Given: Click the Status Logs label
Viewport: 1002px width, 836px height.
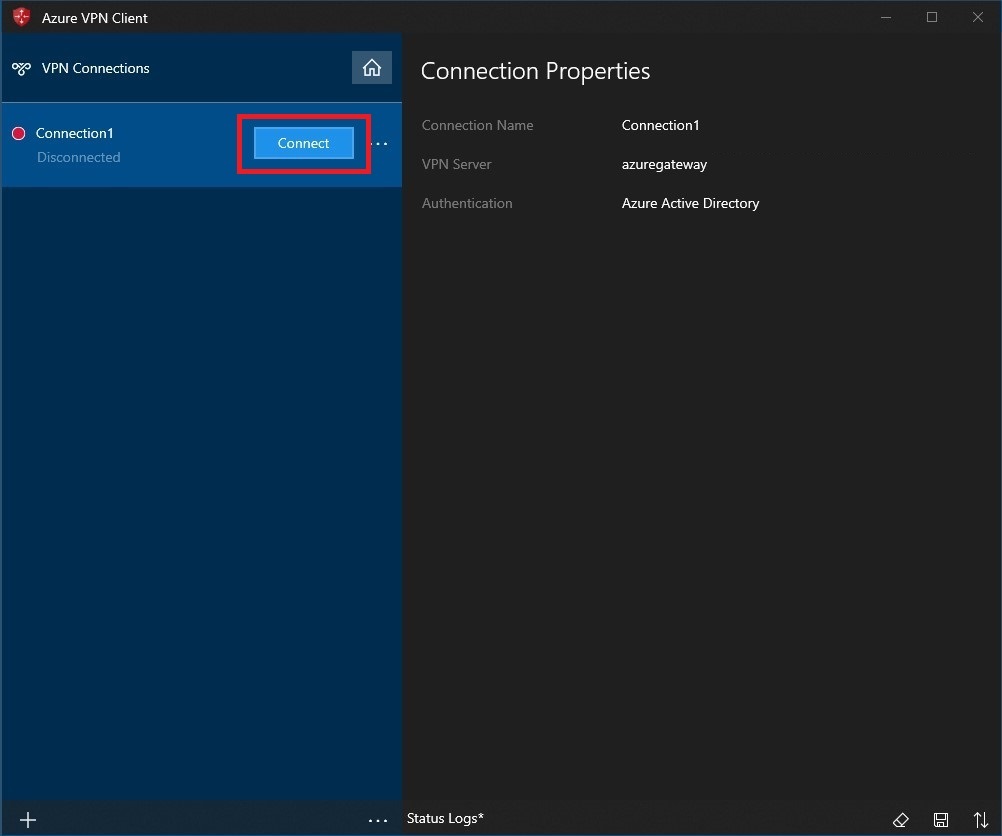Looking at the screenshot, I should (x=444, y=818).
